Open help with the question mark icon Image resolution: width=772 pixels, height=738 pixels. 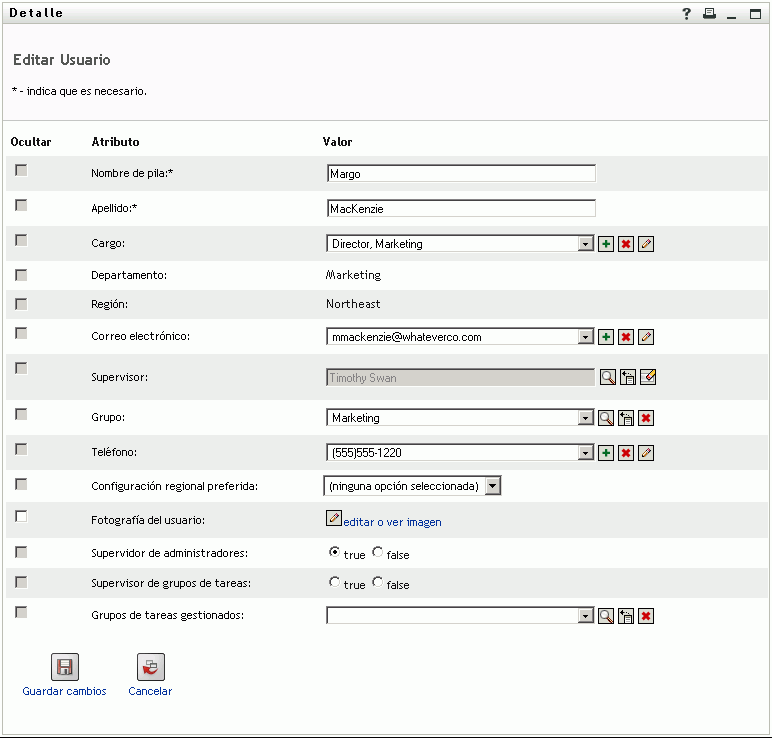click(x=687, y=14)
